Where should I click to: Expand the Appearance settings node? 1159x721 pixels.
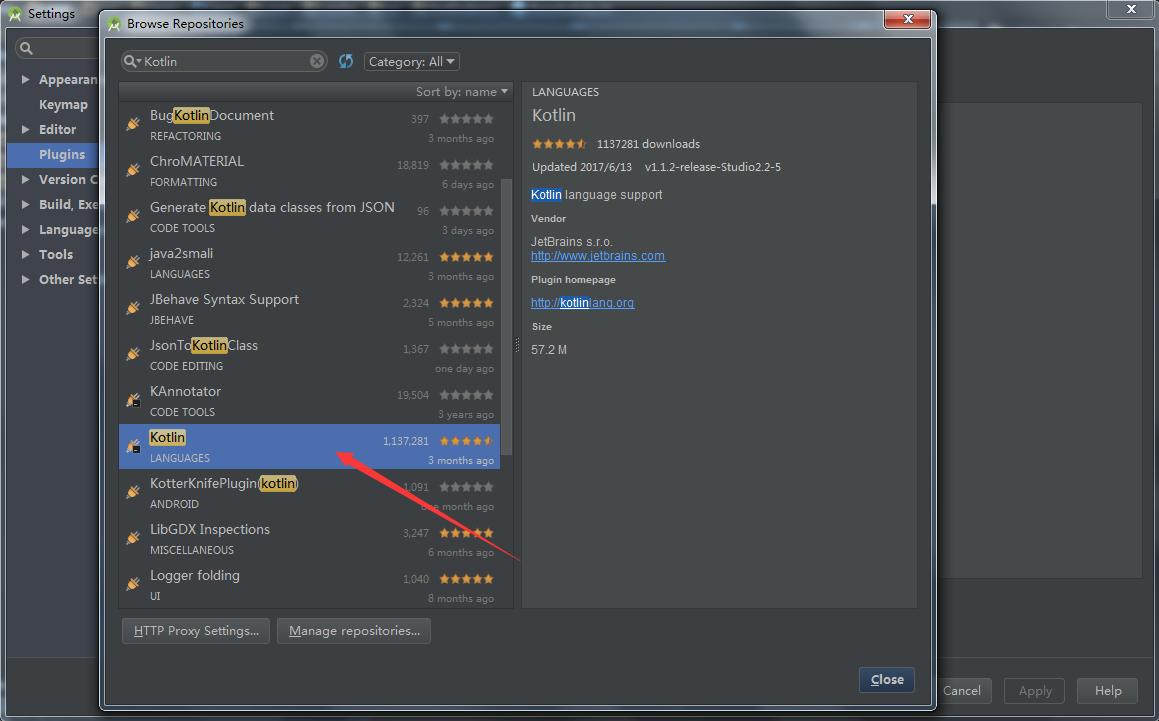pos(26,79)
